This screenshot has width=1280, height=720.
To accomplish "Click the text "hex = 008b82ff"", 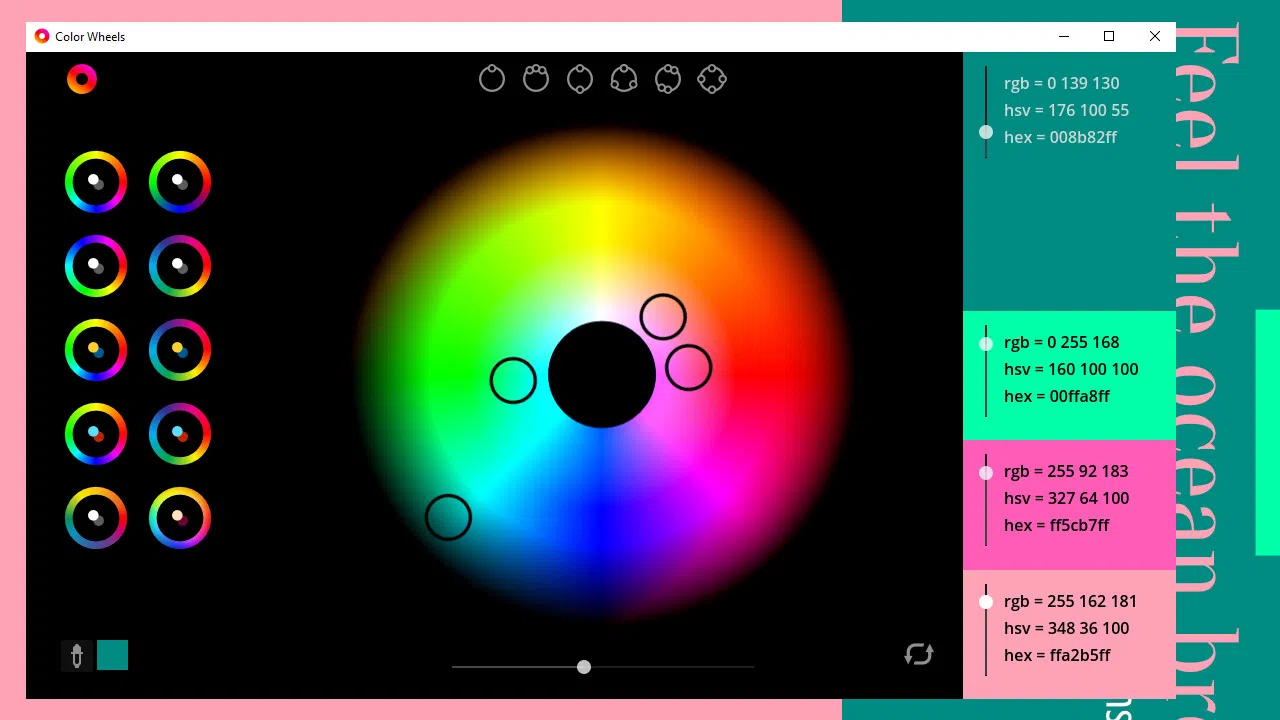I will 1060,137.
